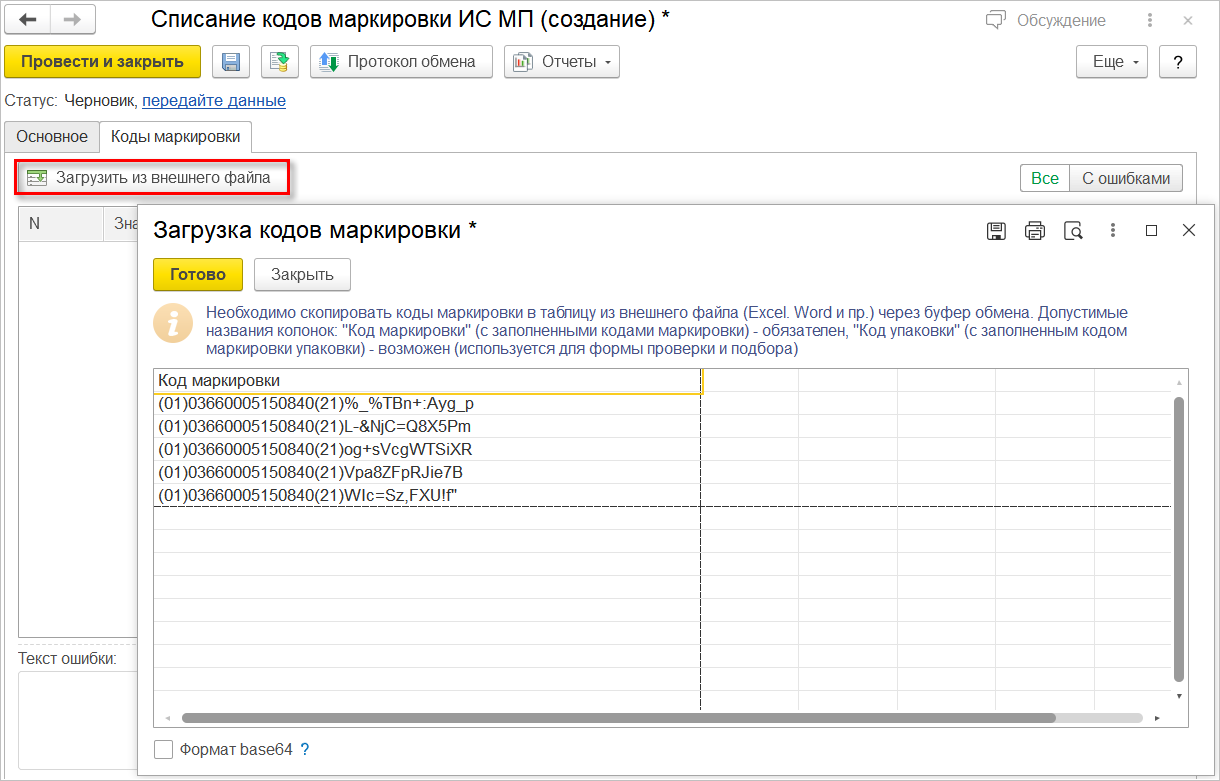Show only rows С ошибками
This screenshot has width=1220, height=781.
tap(1126, 178)
